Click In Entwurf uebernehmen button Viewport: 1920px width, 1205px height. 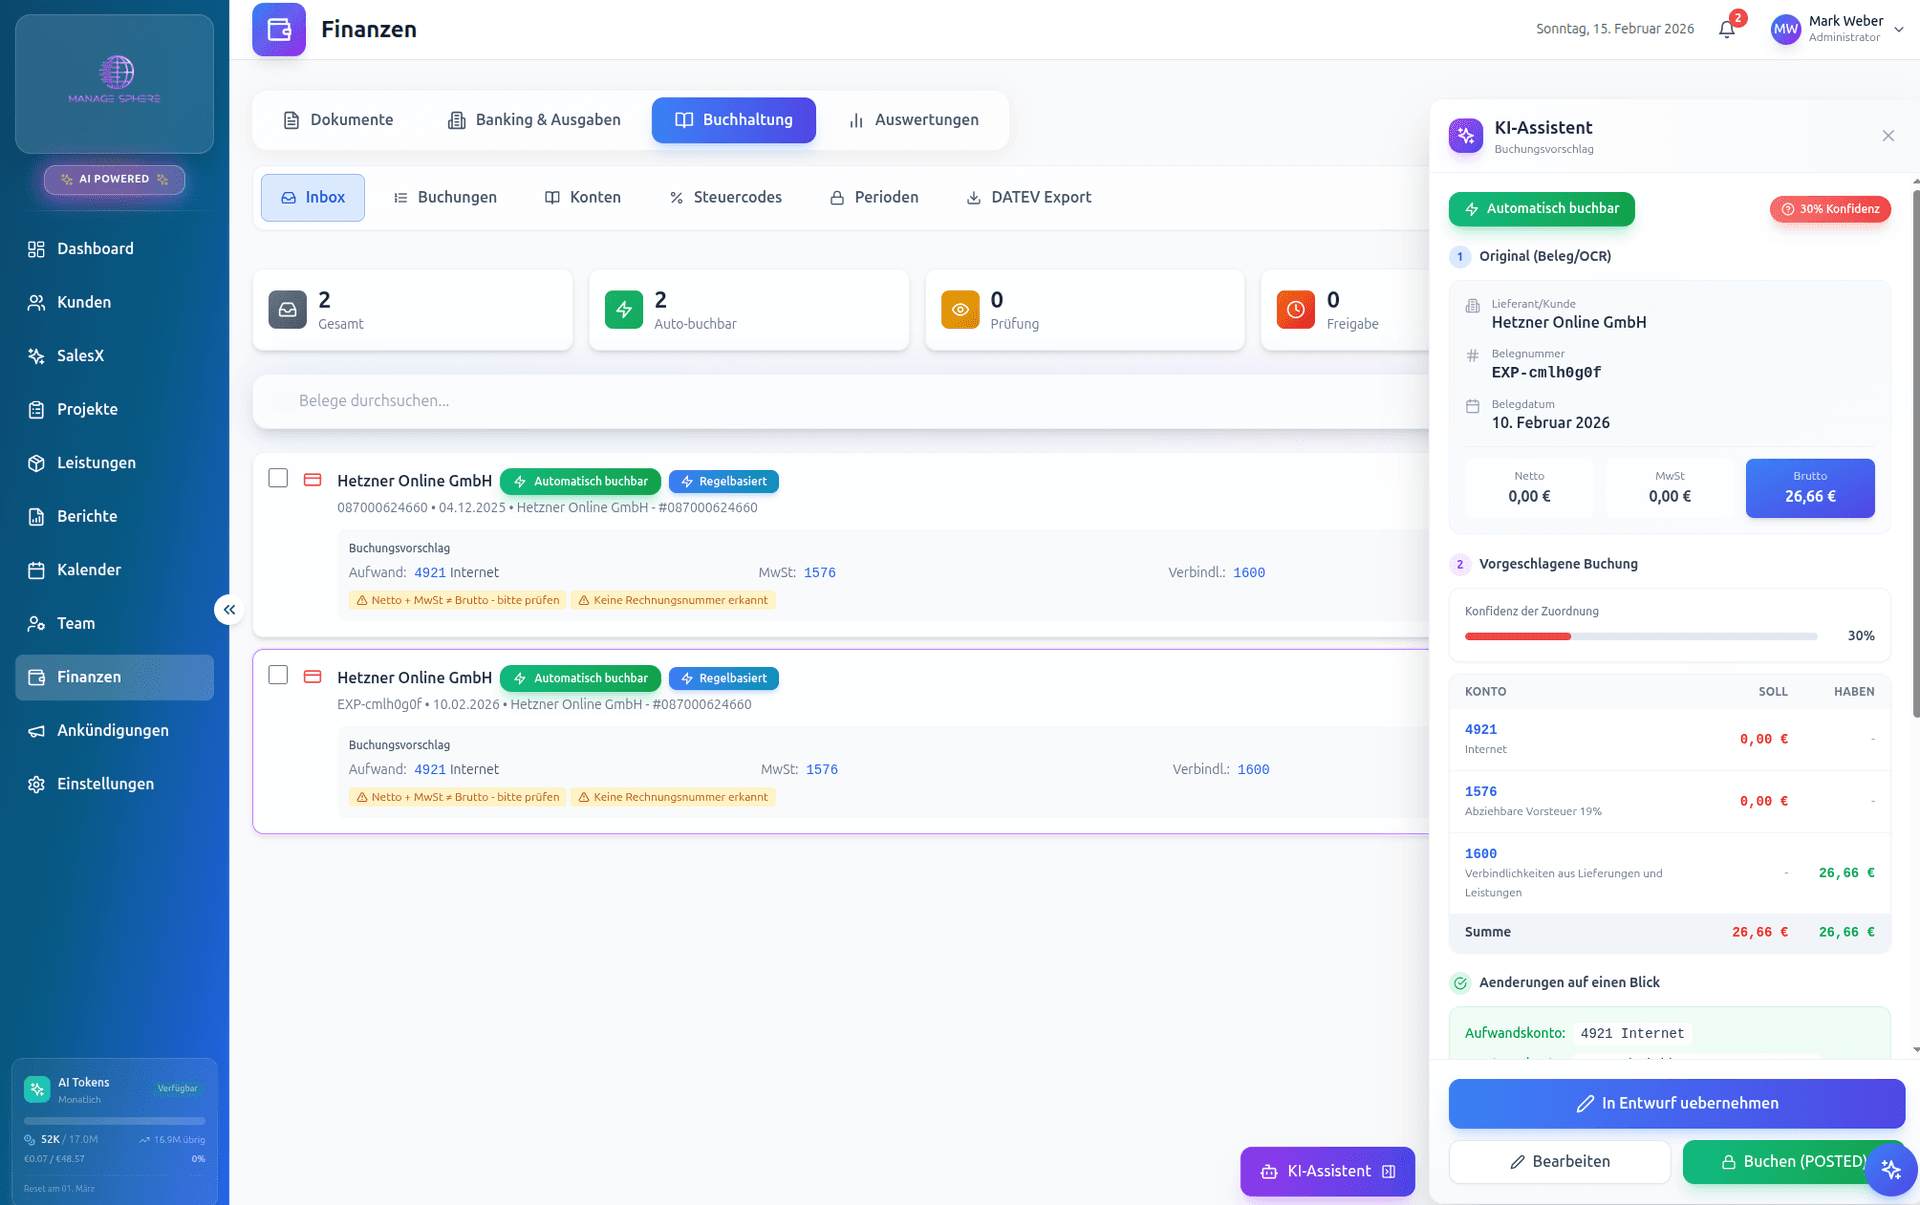tap(1677, 1104)
